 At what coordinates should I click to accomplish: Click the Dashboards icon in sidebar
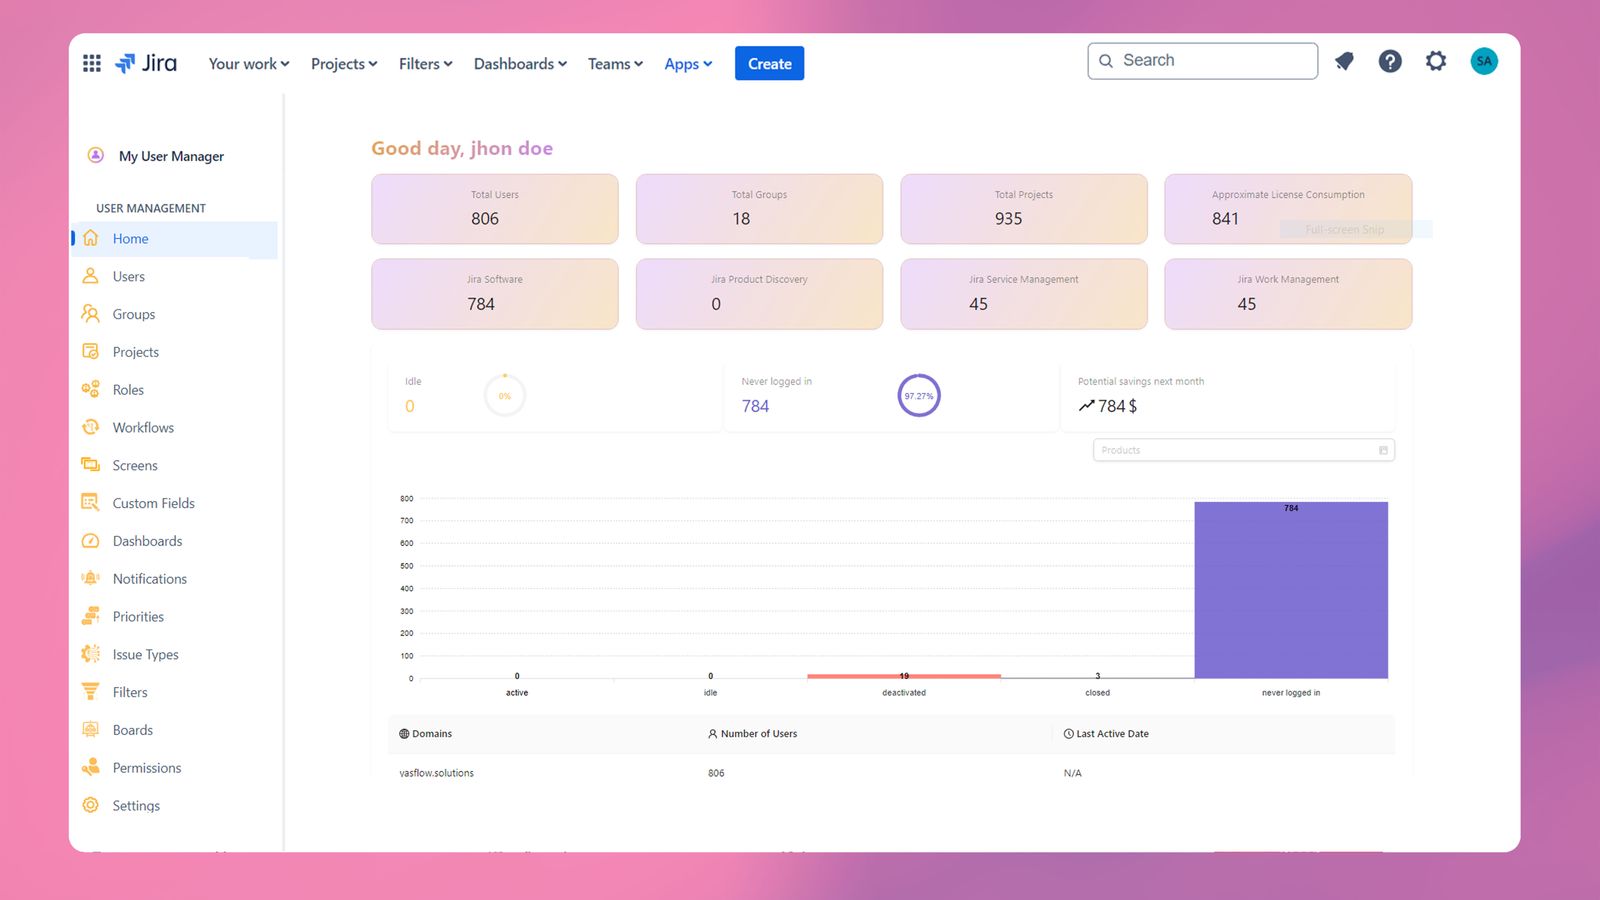[x=91, y=541]
